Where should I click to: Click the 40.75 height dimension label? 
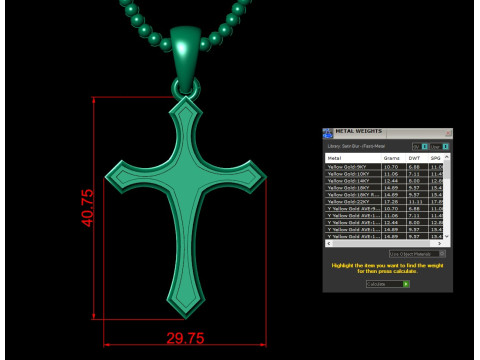coord(87,208)
